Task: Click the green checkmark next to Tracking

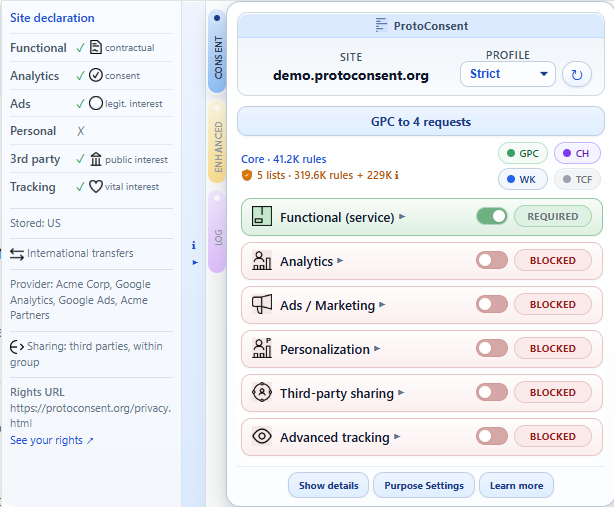Action: pos(80,187)
